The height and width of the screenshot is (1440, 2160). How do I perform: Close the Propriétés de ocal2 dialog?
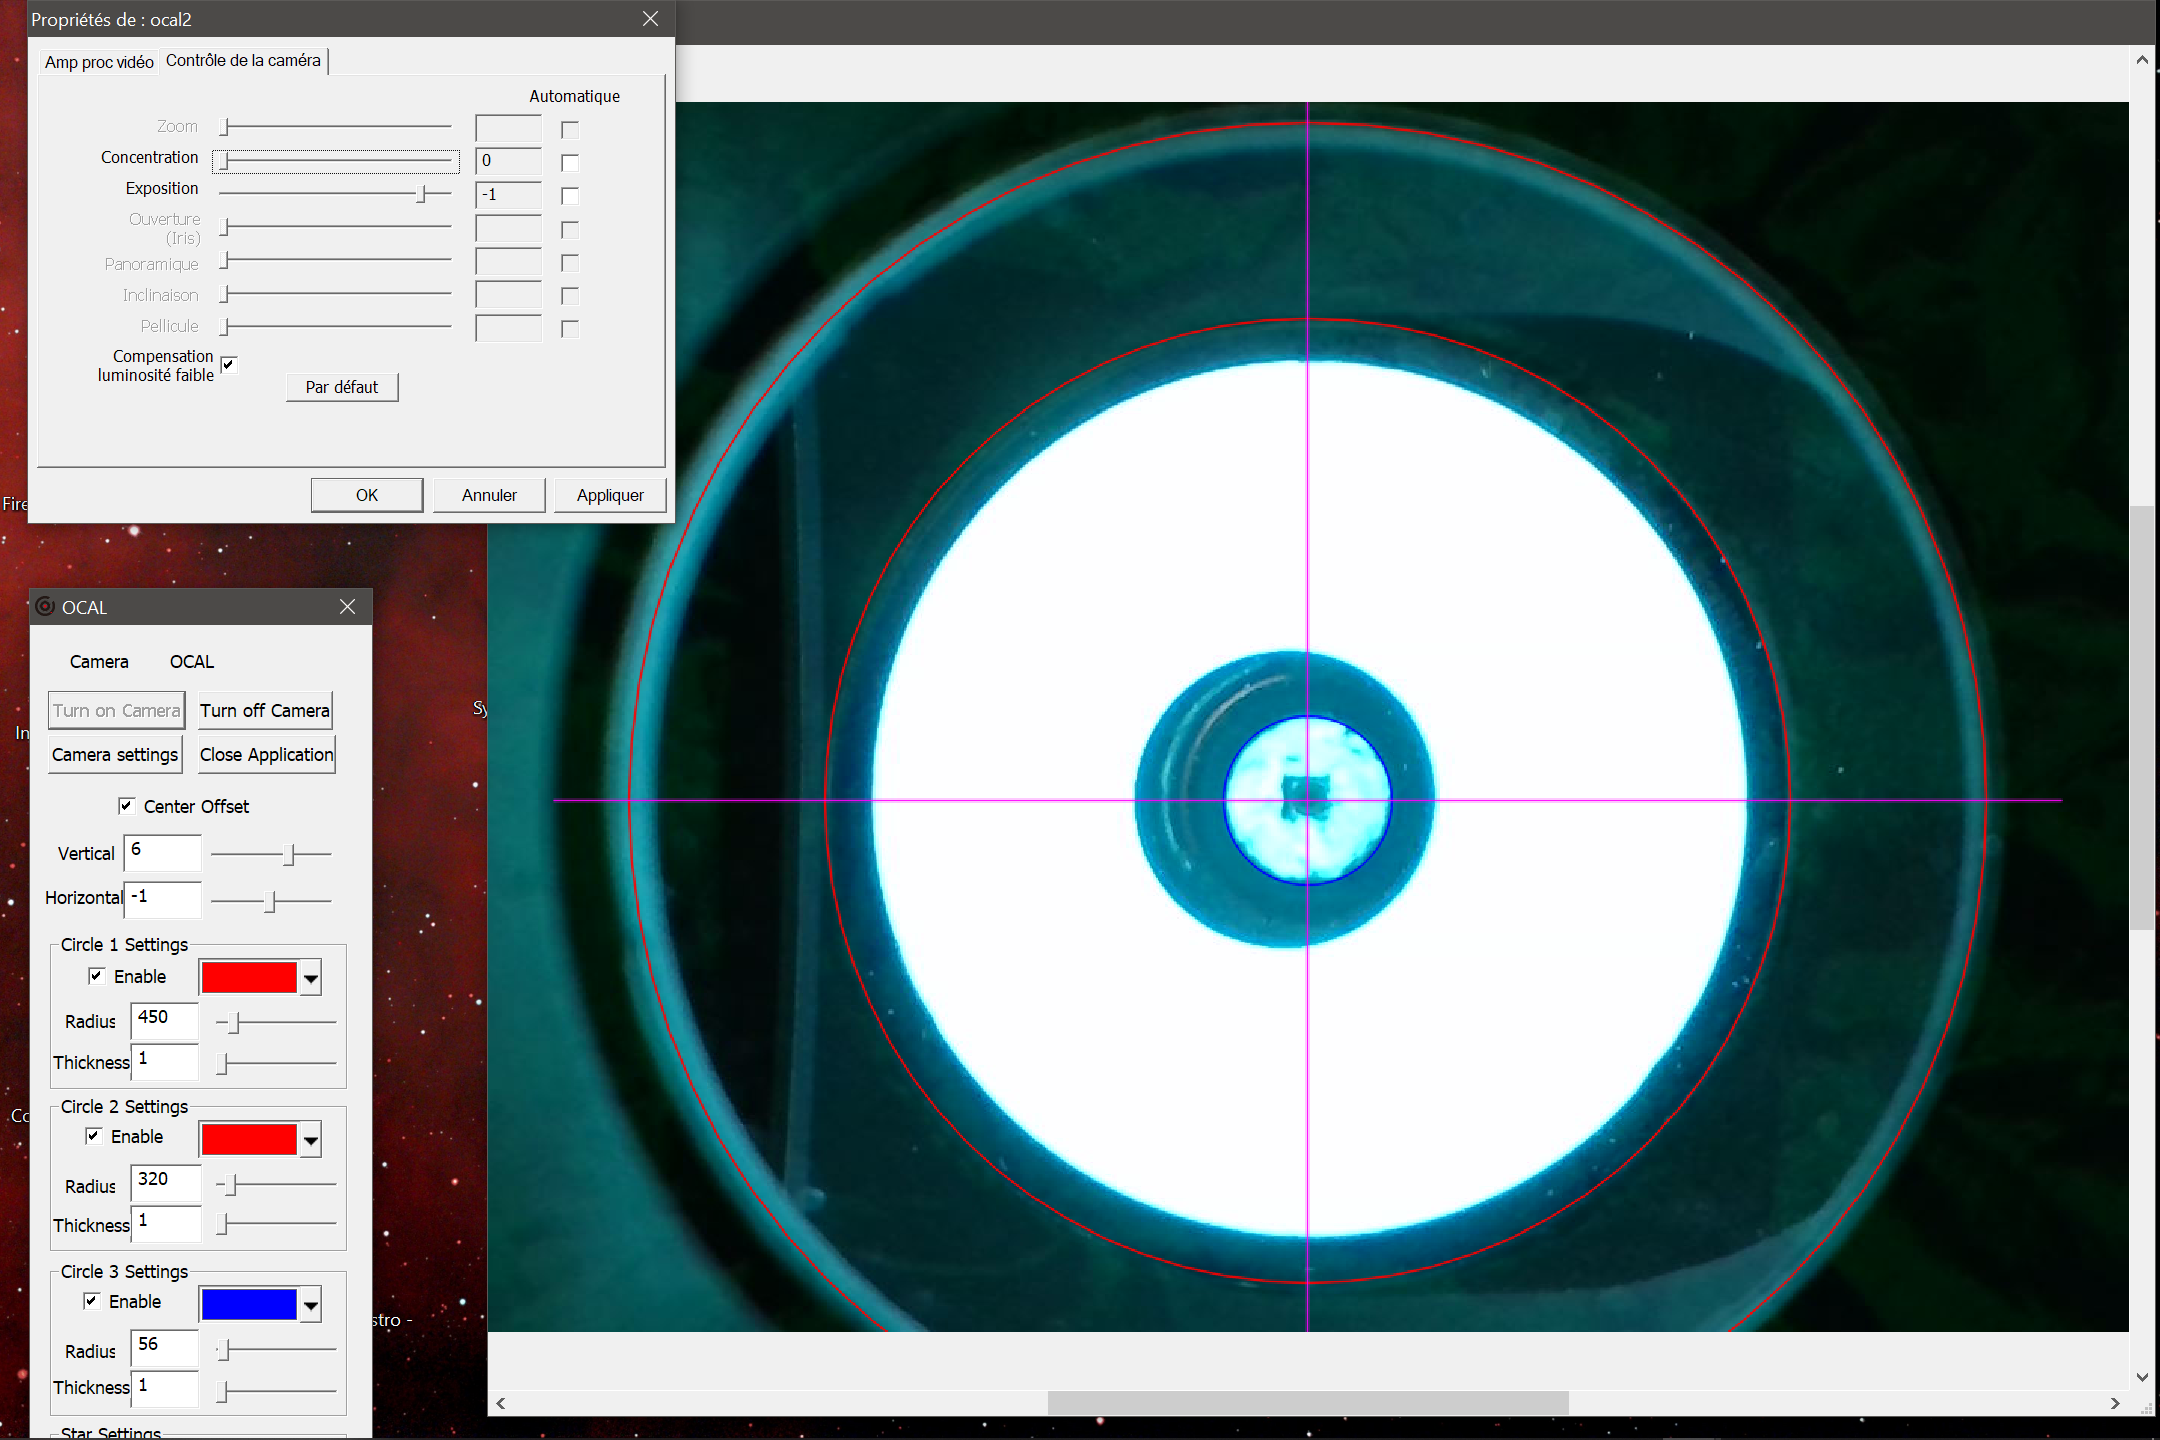(650, 19)
